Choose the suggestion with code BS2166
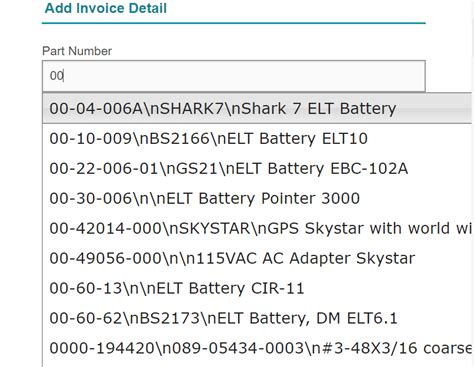Screen dimensions: 474x367 pyautogui.click(x=258, y=138)
